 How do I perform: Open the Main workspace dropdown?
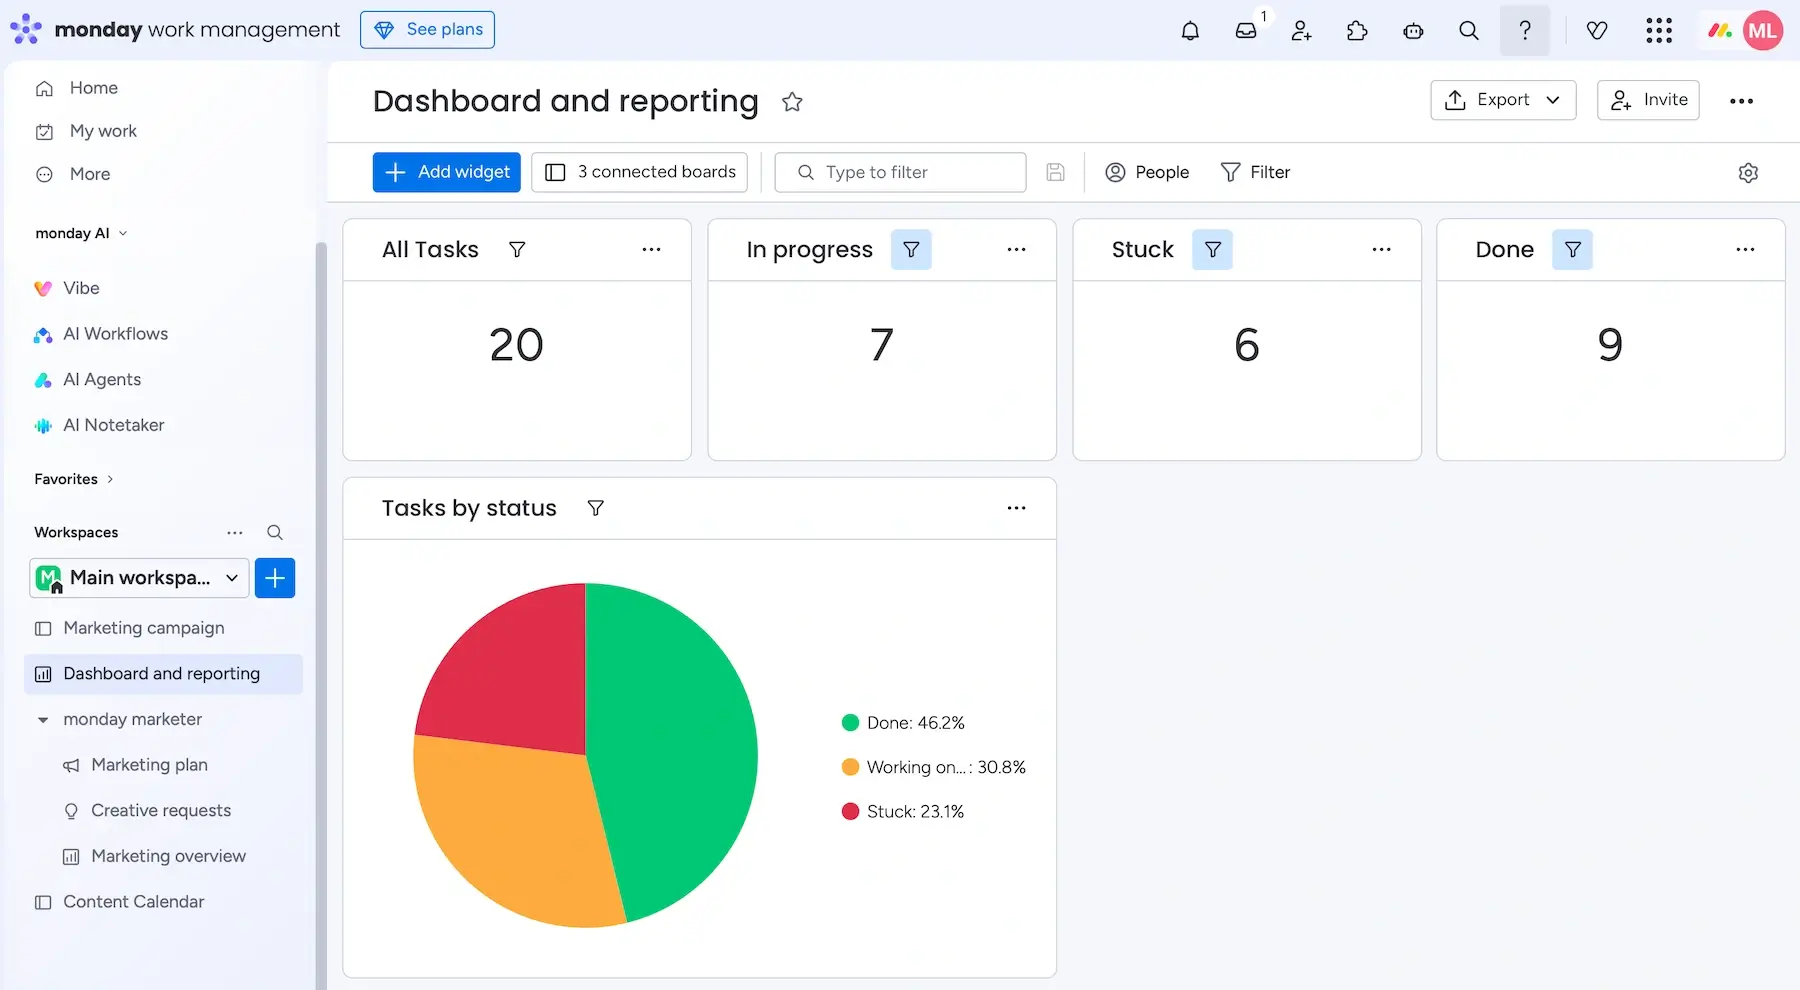(231, 578)
